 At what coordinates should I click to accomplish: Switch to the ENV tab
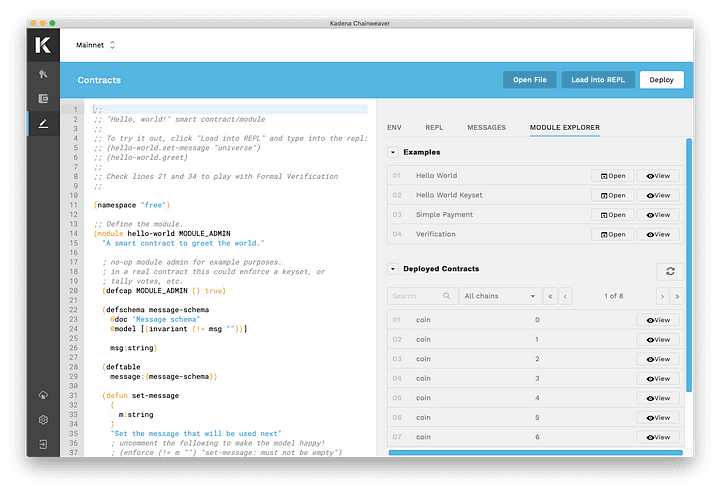pos(394,127)
